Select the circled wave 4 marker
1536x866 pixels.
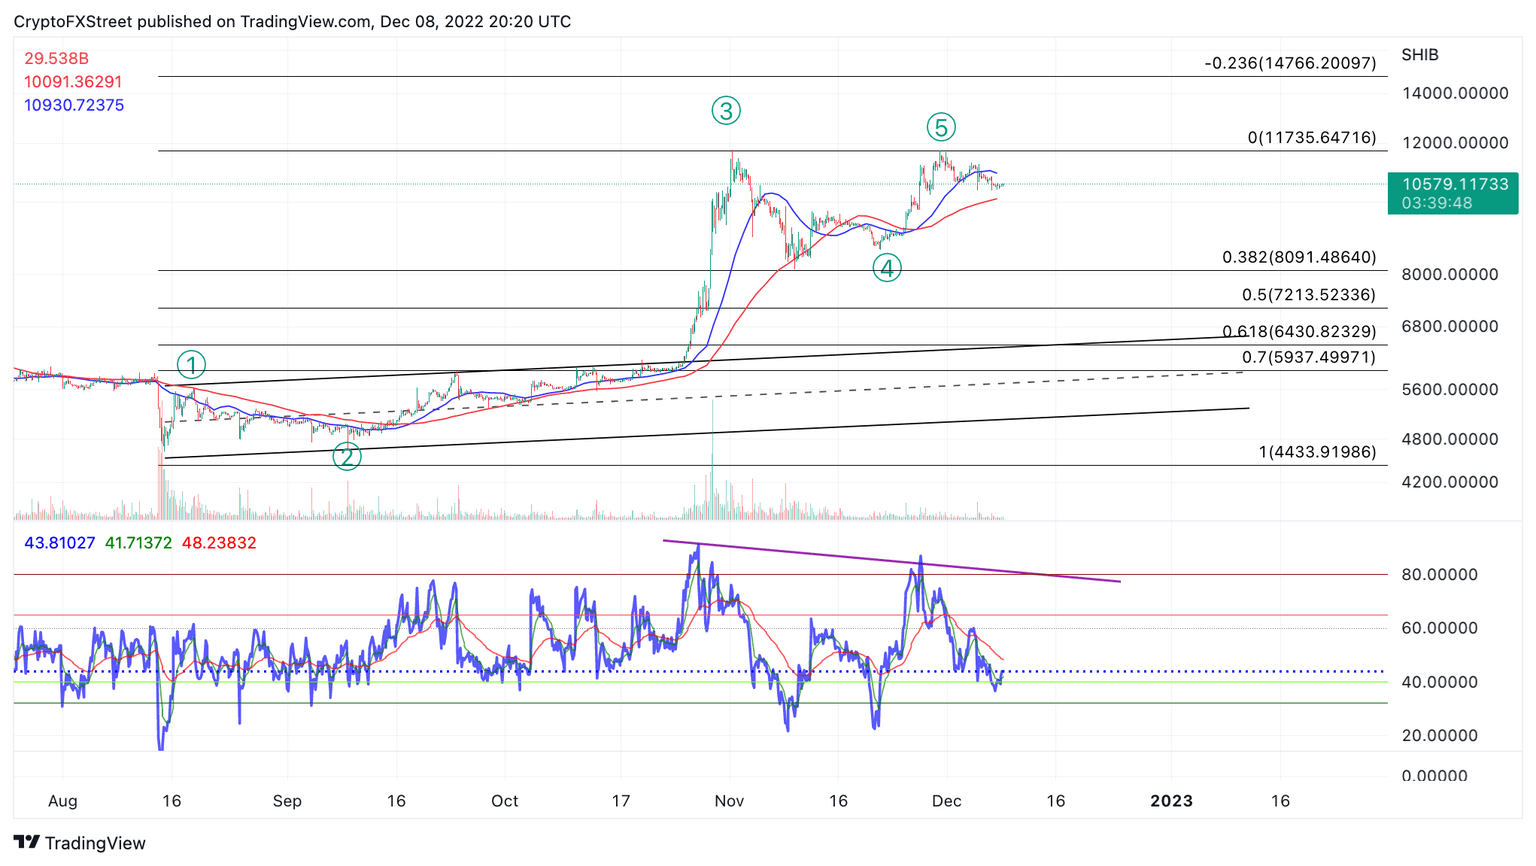click(887, 268)
